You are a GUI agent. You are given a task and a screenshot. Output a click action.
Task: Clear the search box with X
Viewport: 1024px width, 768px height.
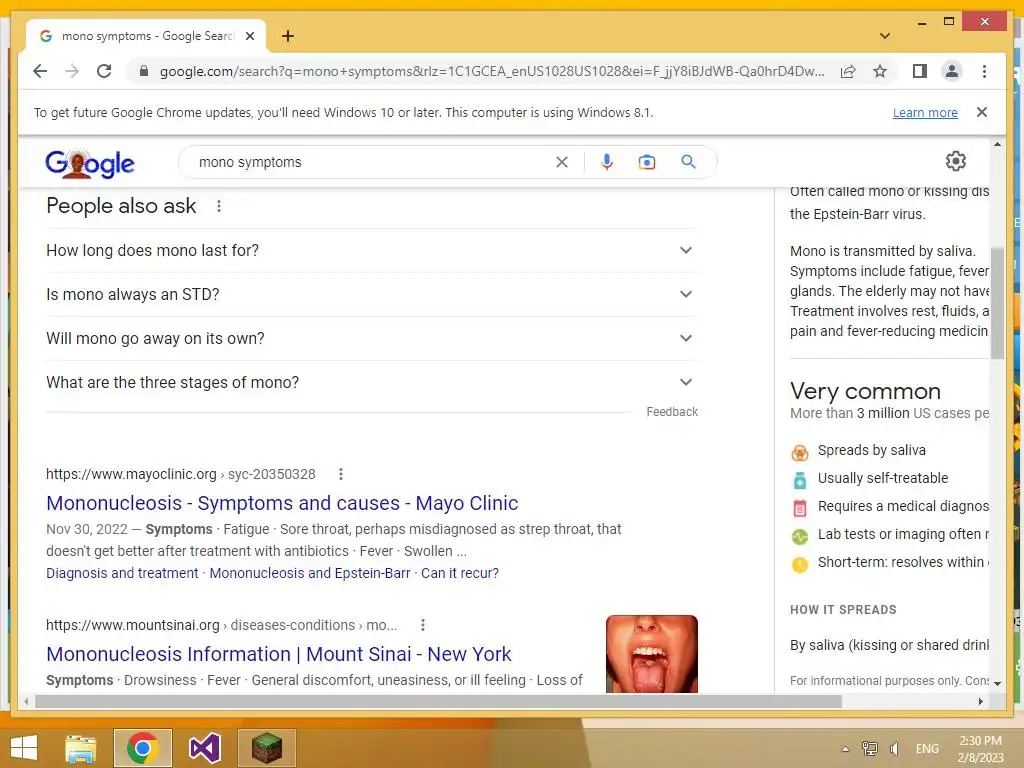pos(562,162)
